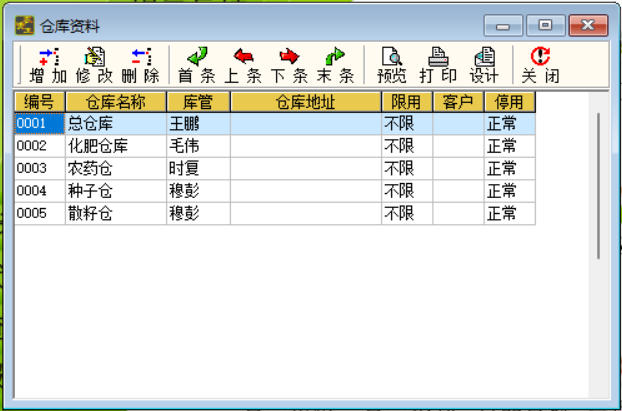This screenshot has height=411, width=622.
Task: Click the 仓库名称 column header
Action: [116, 102]
